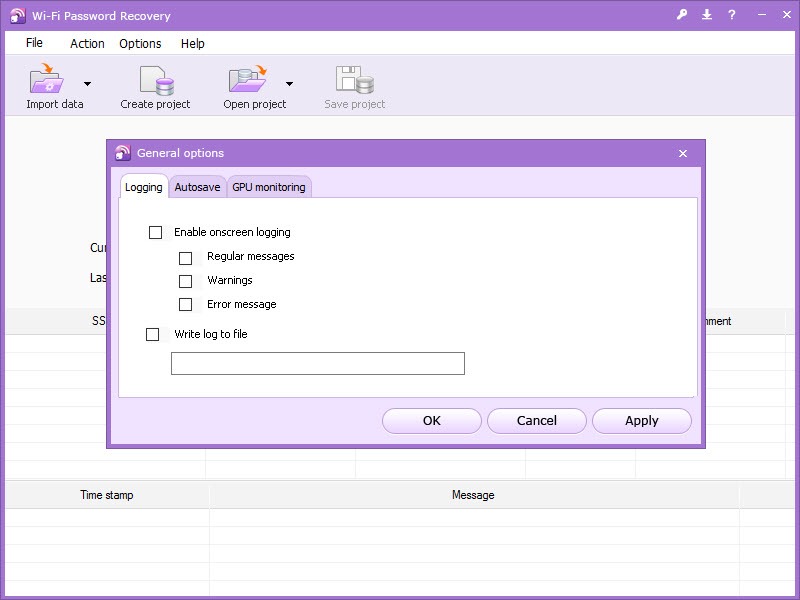Image resolution: width=800 pixels, height=600 pixels.
Task: Tick the Regular messages checkbox
Action: pos(186,258)
